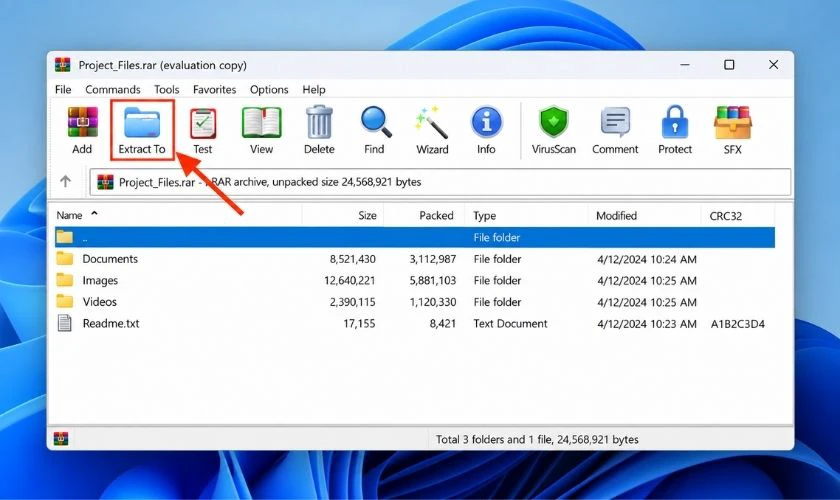Click the WinRAR icon in title bar
The image size is (840, 500).
point(63,65)
